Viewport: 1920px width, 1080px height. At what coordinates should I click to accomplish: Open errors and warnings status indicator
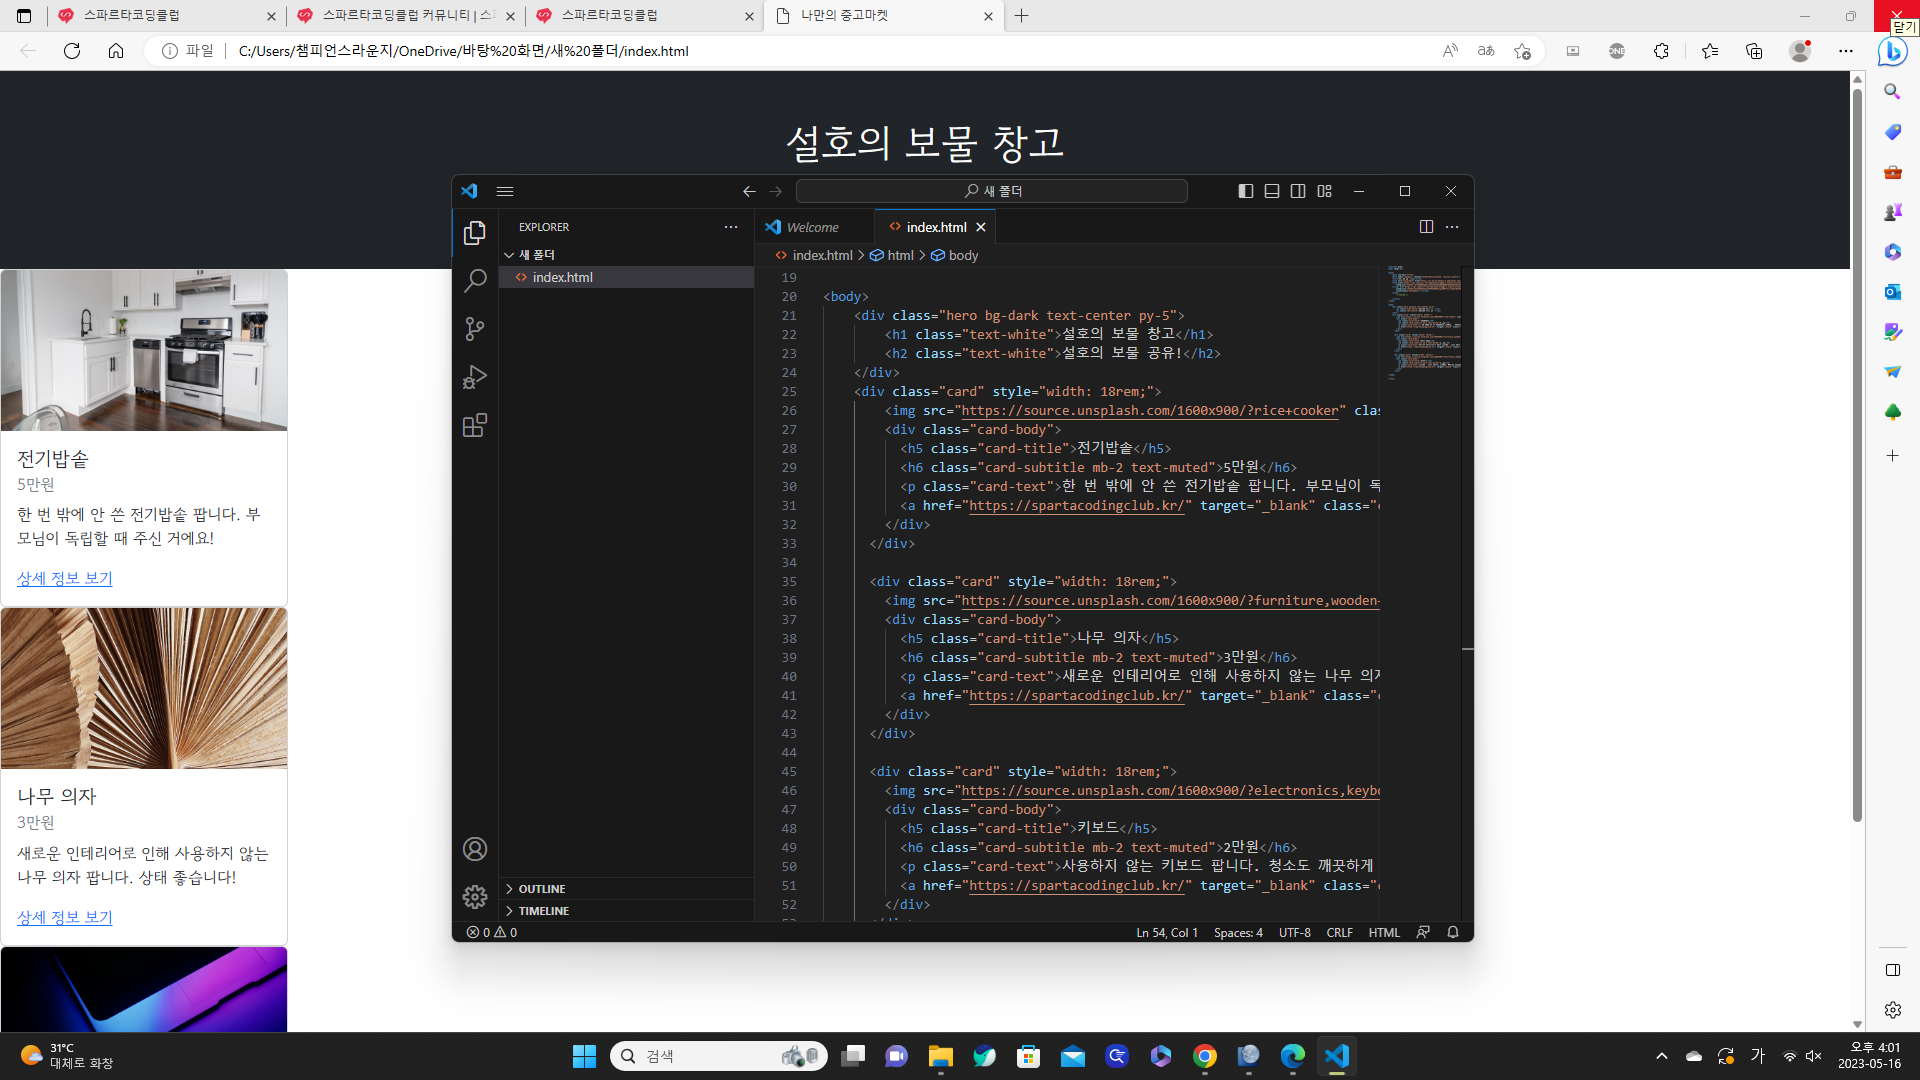tap(492, 932)
